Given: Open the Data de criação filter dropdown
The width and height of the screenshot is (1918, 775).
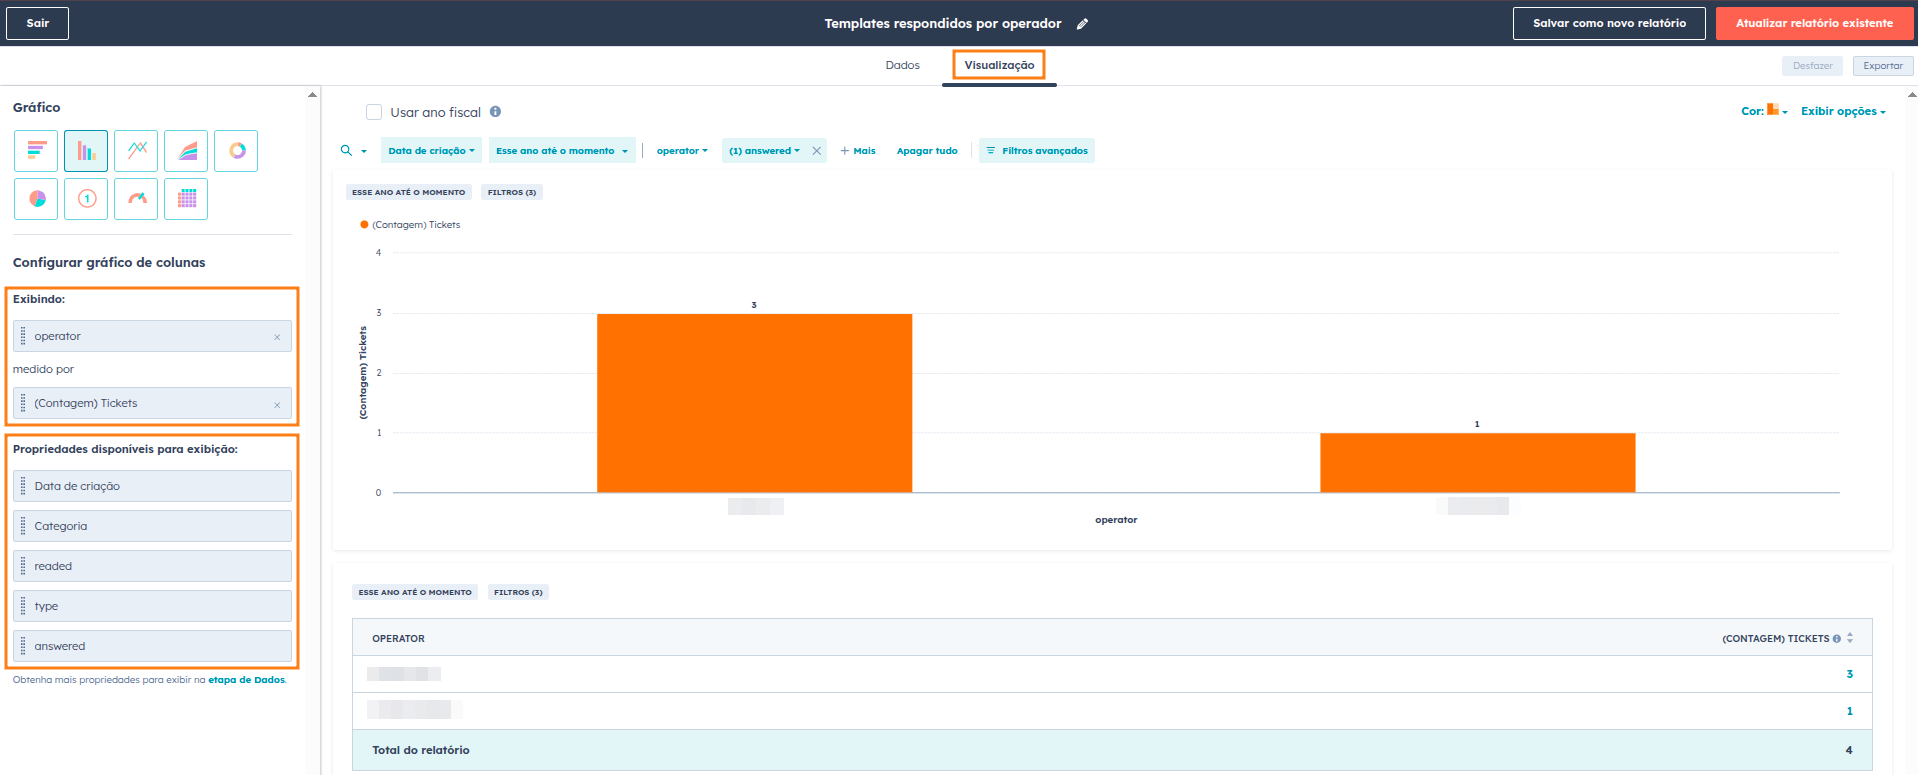Looking at the screenshot, I should 431,151.
